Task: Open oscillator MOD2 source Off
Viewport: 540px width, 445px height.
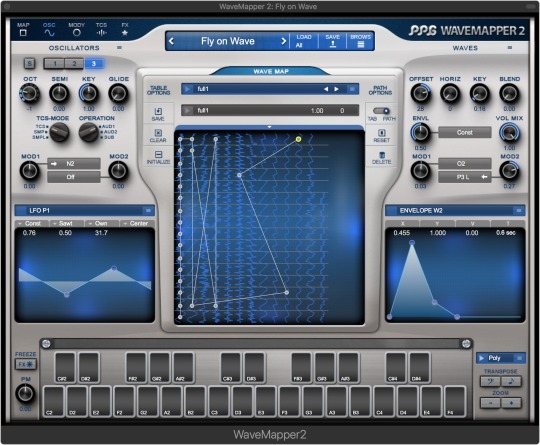Action: coord(74,177)
